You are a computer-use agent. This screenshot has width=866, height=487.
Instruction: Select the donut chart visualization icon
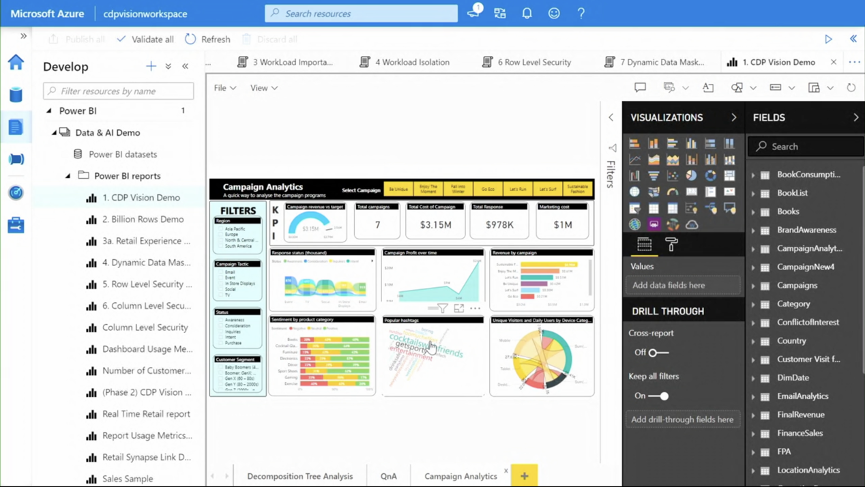pos(710,176)
